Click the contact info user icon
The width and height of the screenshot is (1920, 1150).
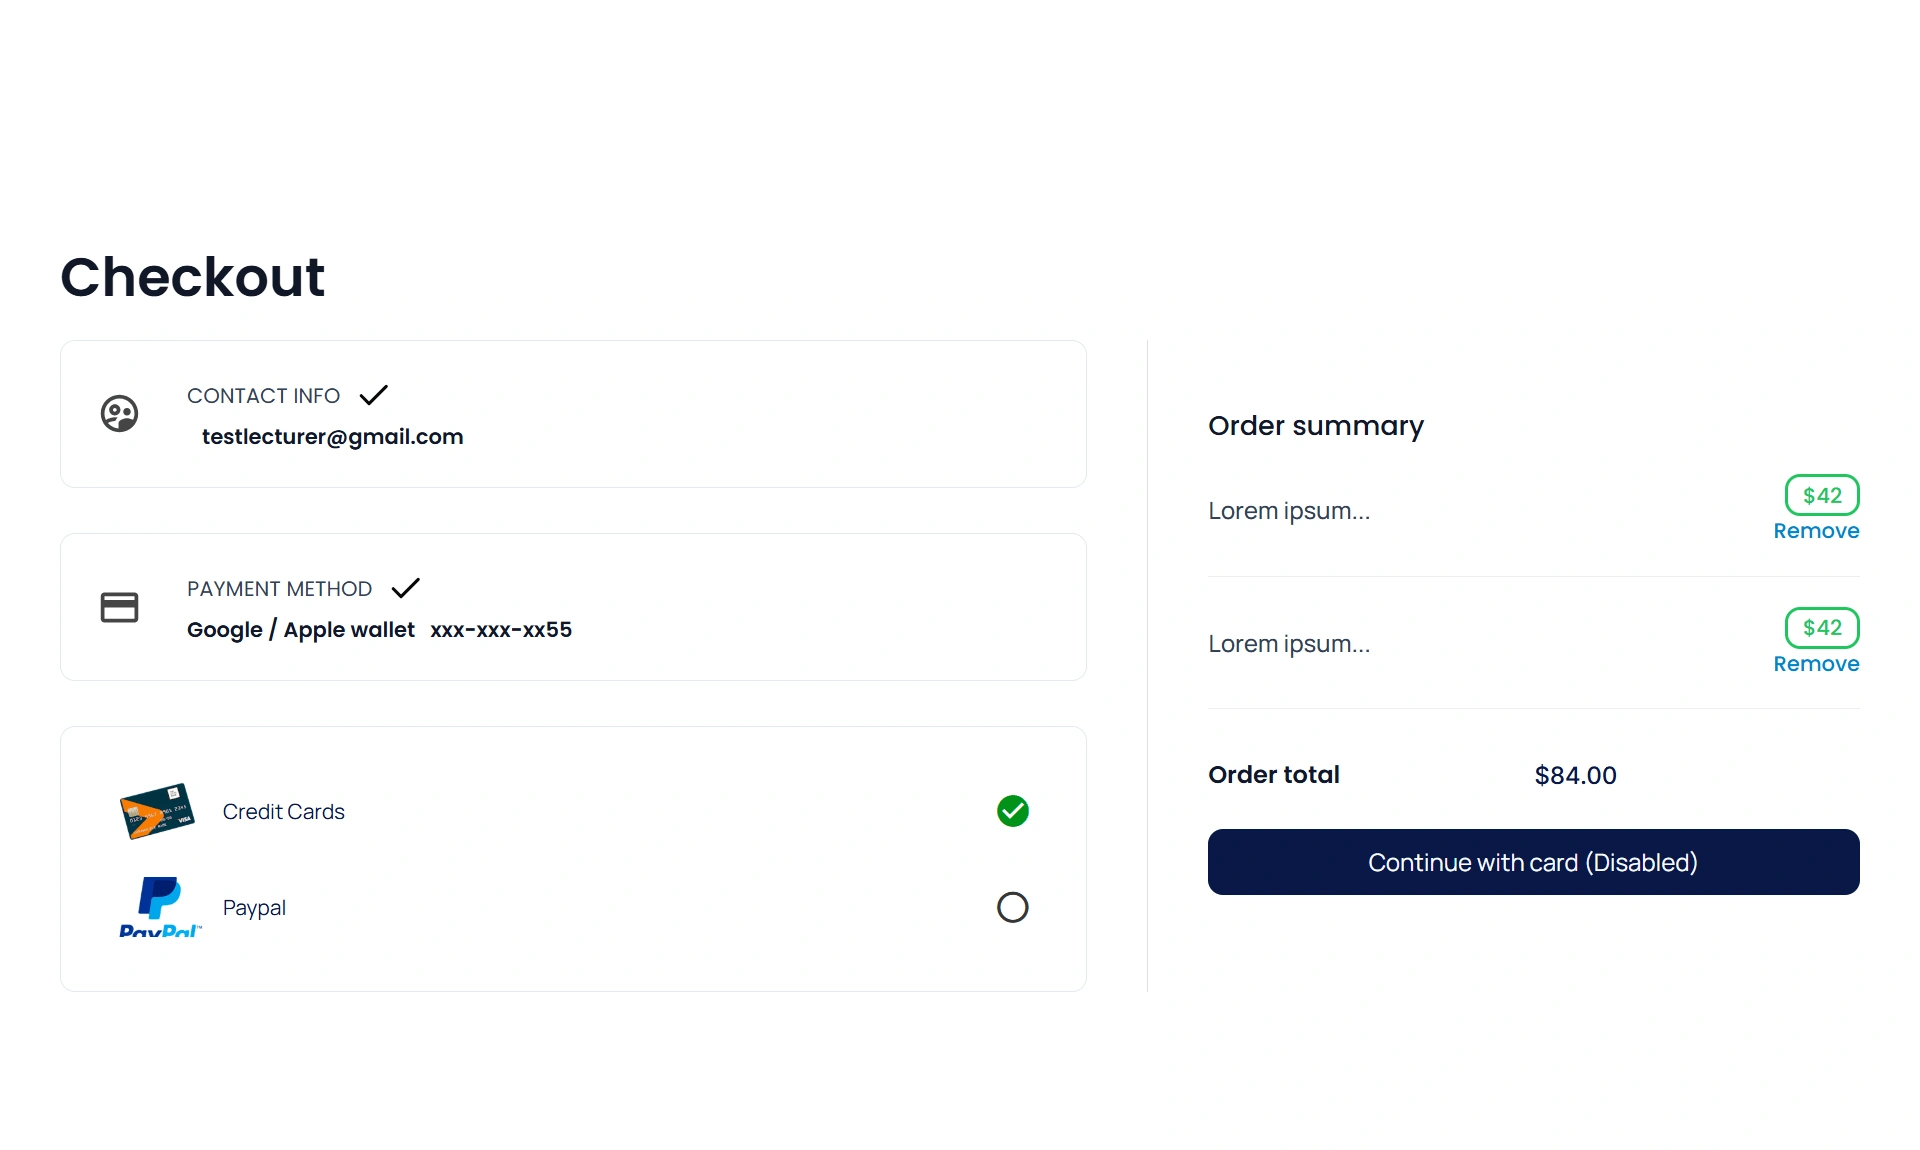(119, 414)
